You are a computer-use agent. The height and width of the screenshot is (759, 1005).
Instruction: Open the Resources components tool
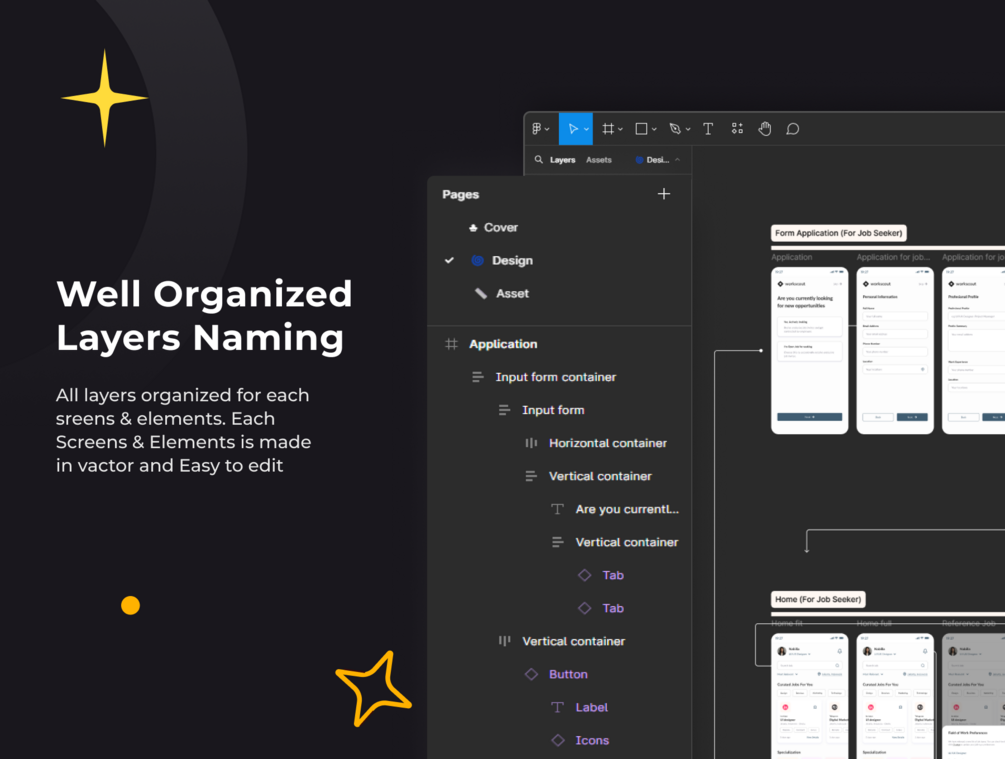(x=737, y=129)
